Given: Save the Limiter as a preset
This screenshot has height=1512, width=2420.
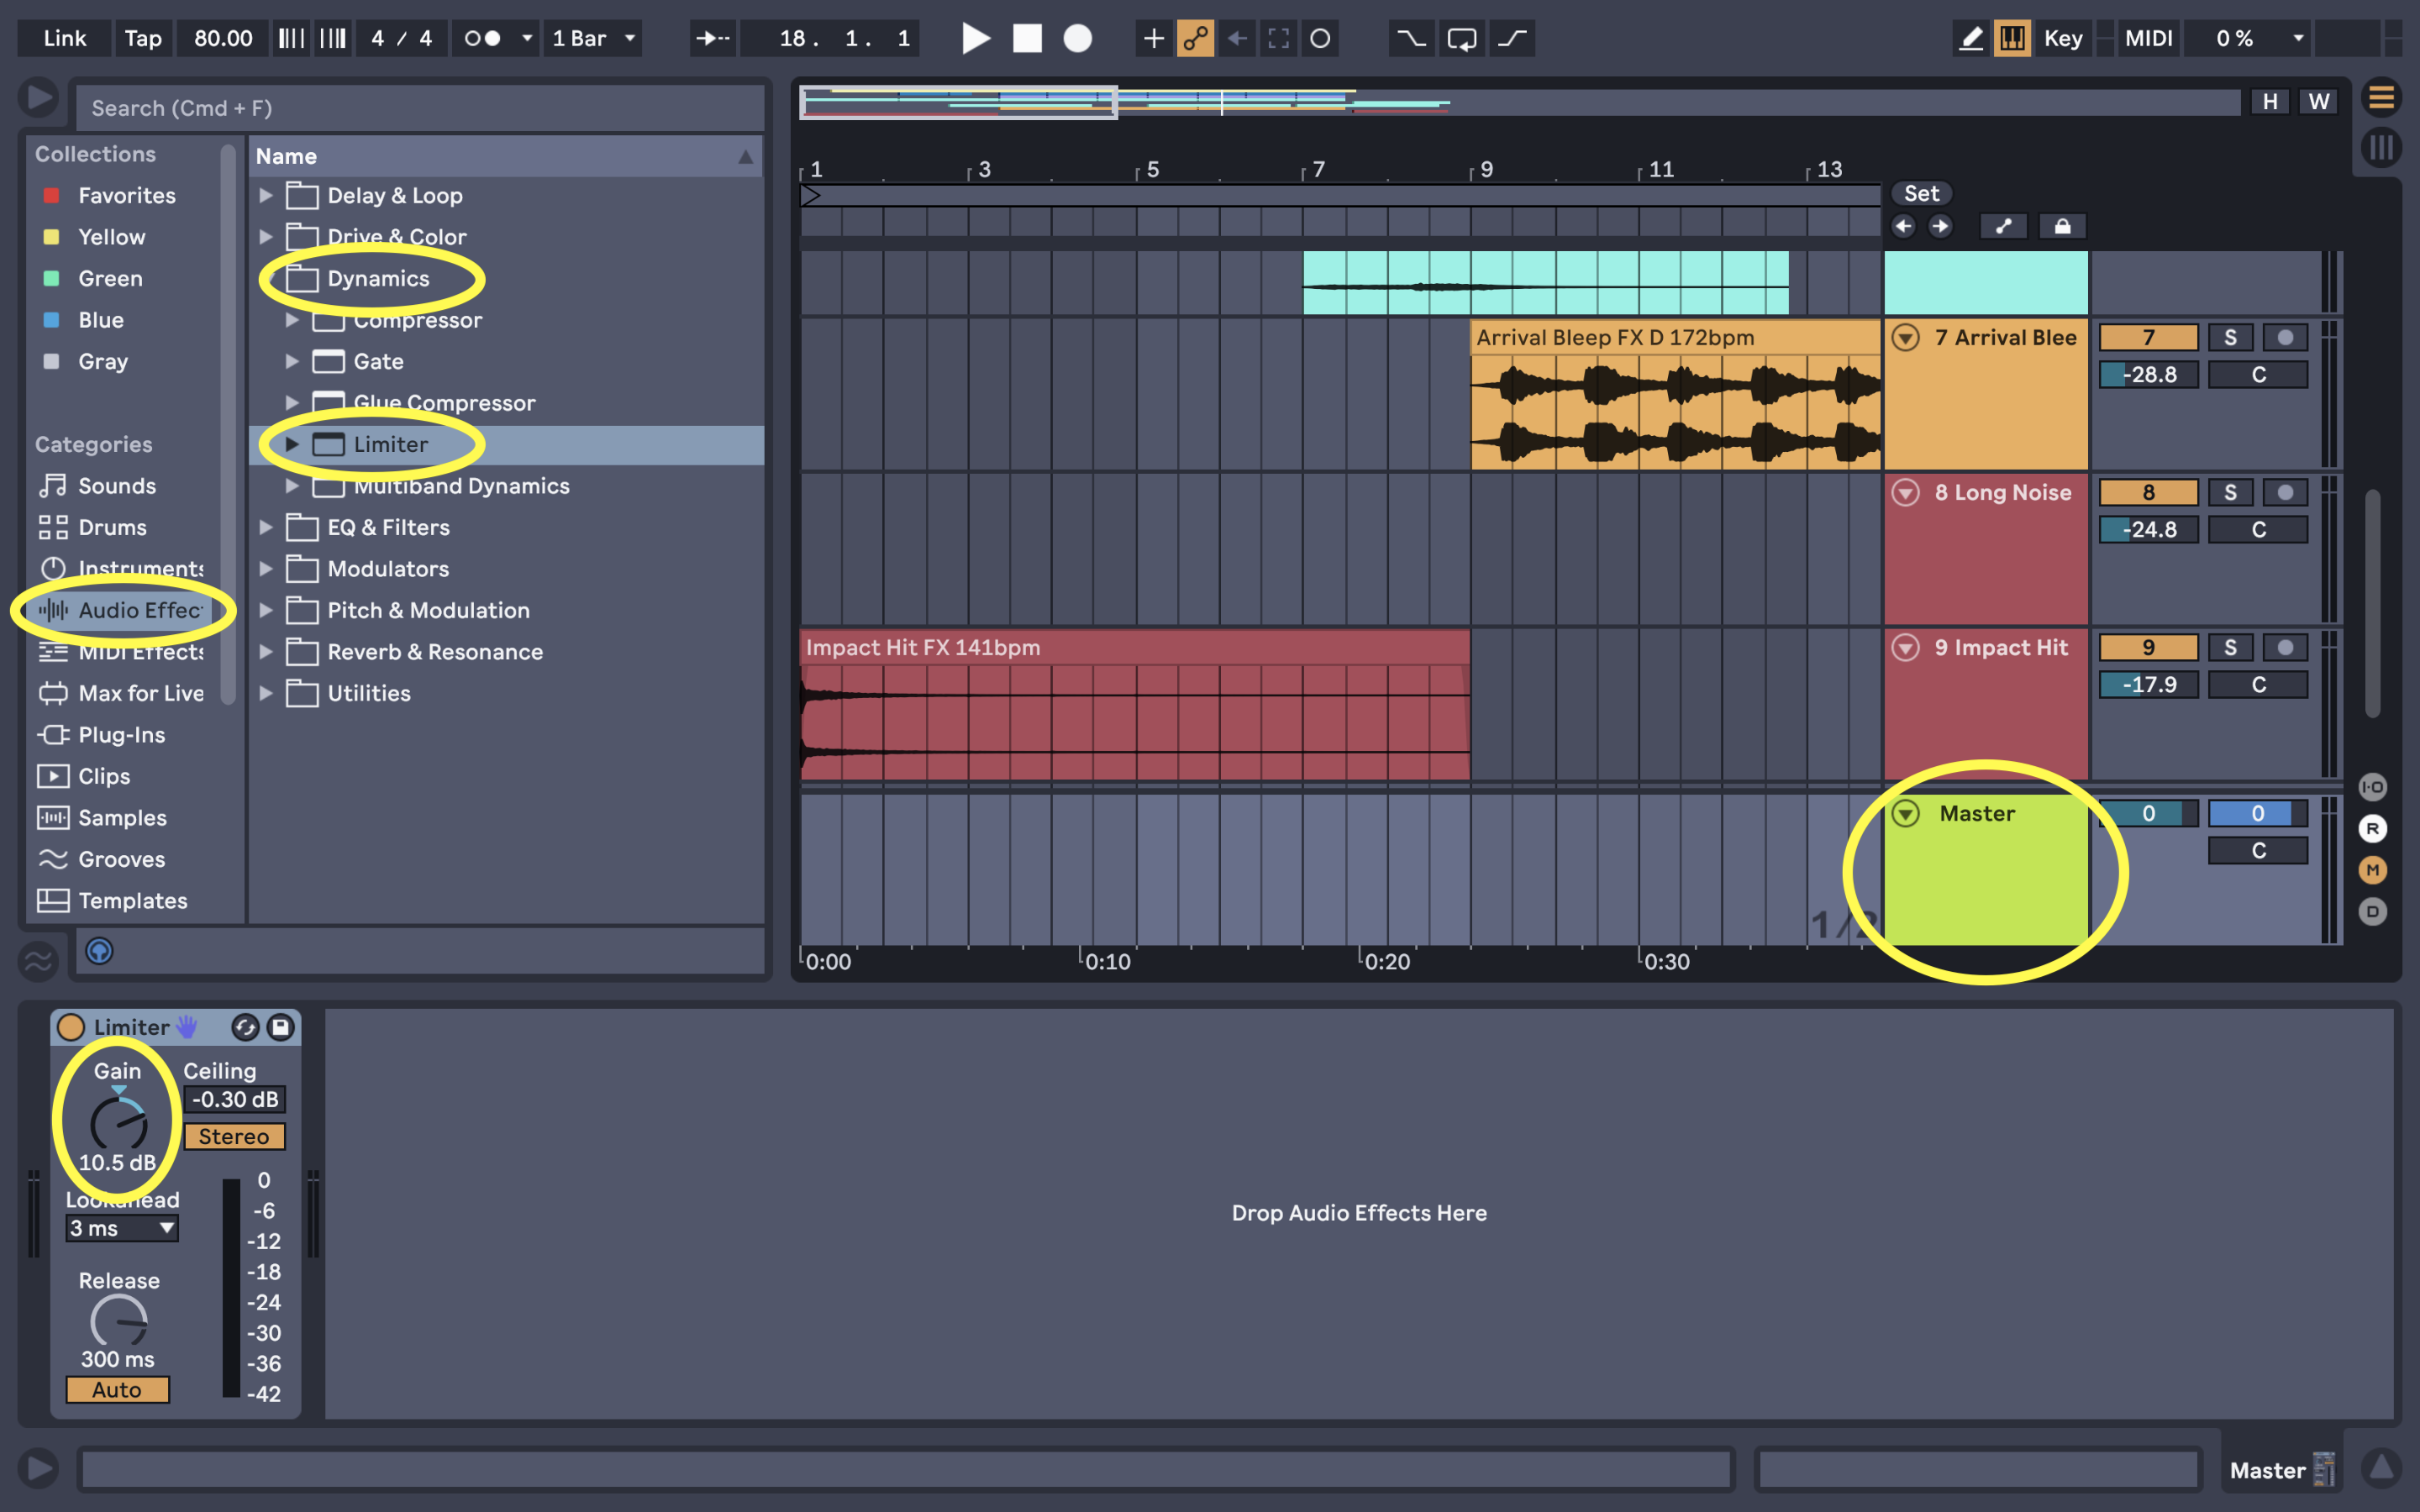Looking at the screenshot, I should (281, 1026).
